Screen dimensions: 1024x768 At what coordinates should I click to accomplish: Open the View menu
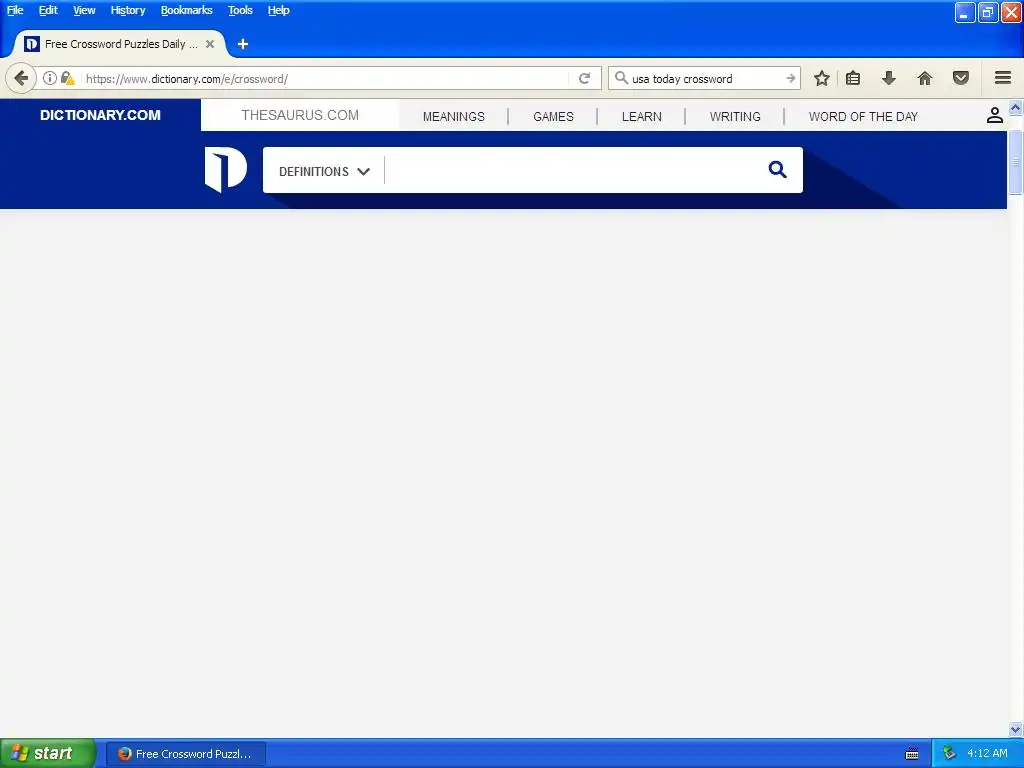(x=84, y=10)
